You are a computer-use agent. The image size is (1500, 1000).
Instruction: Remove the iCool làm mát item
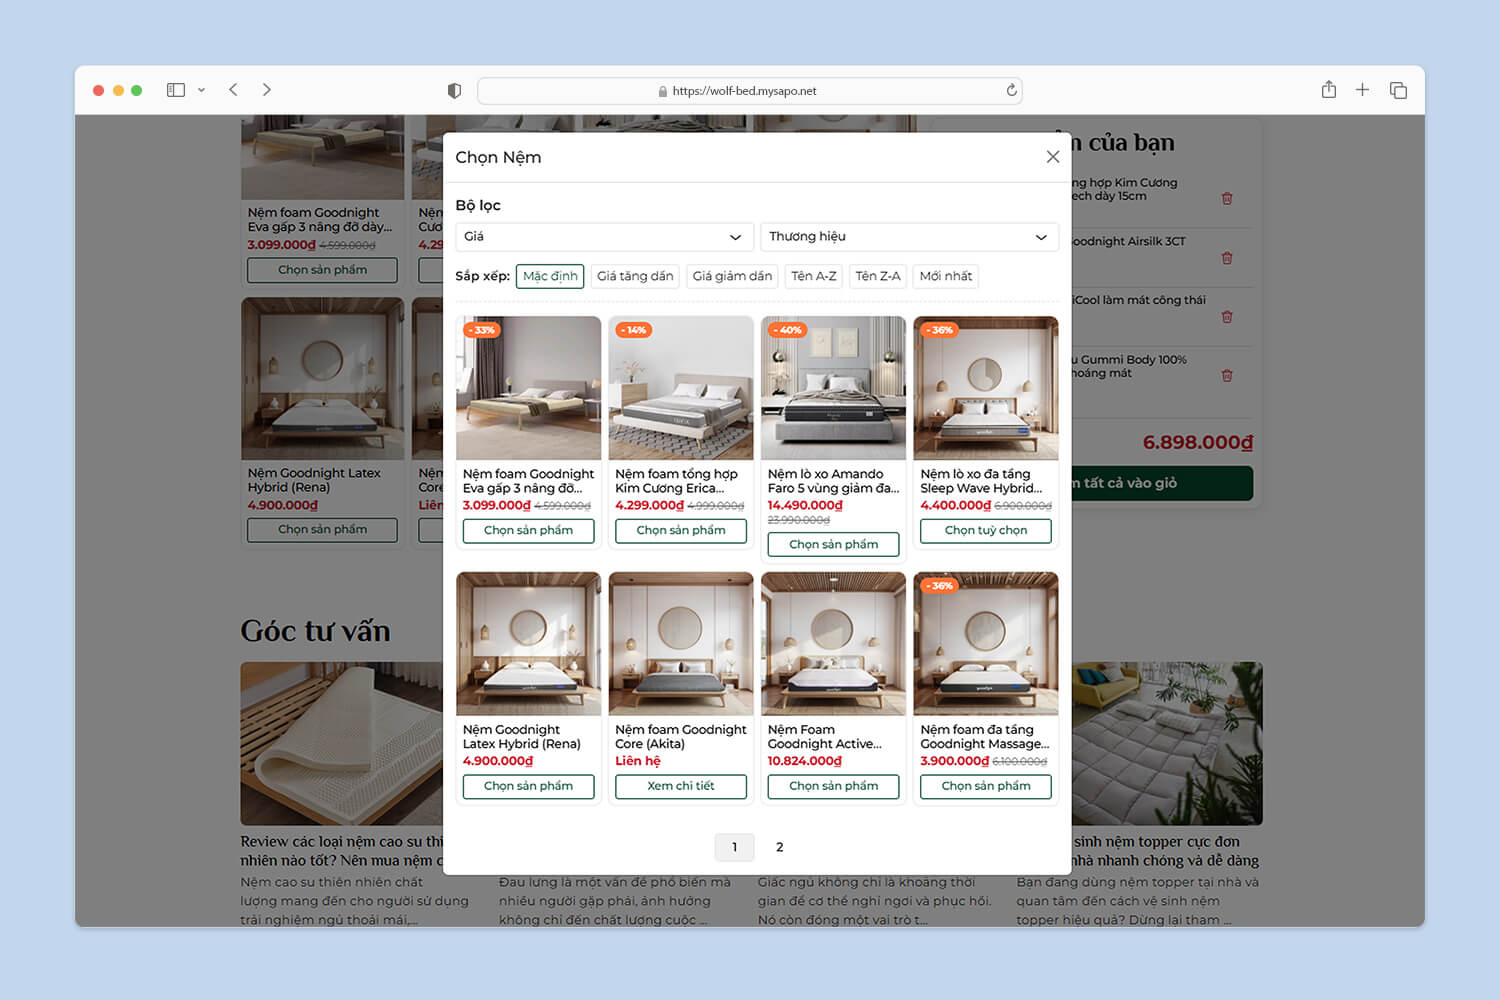(x=1227, y=317)
